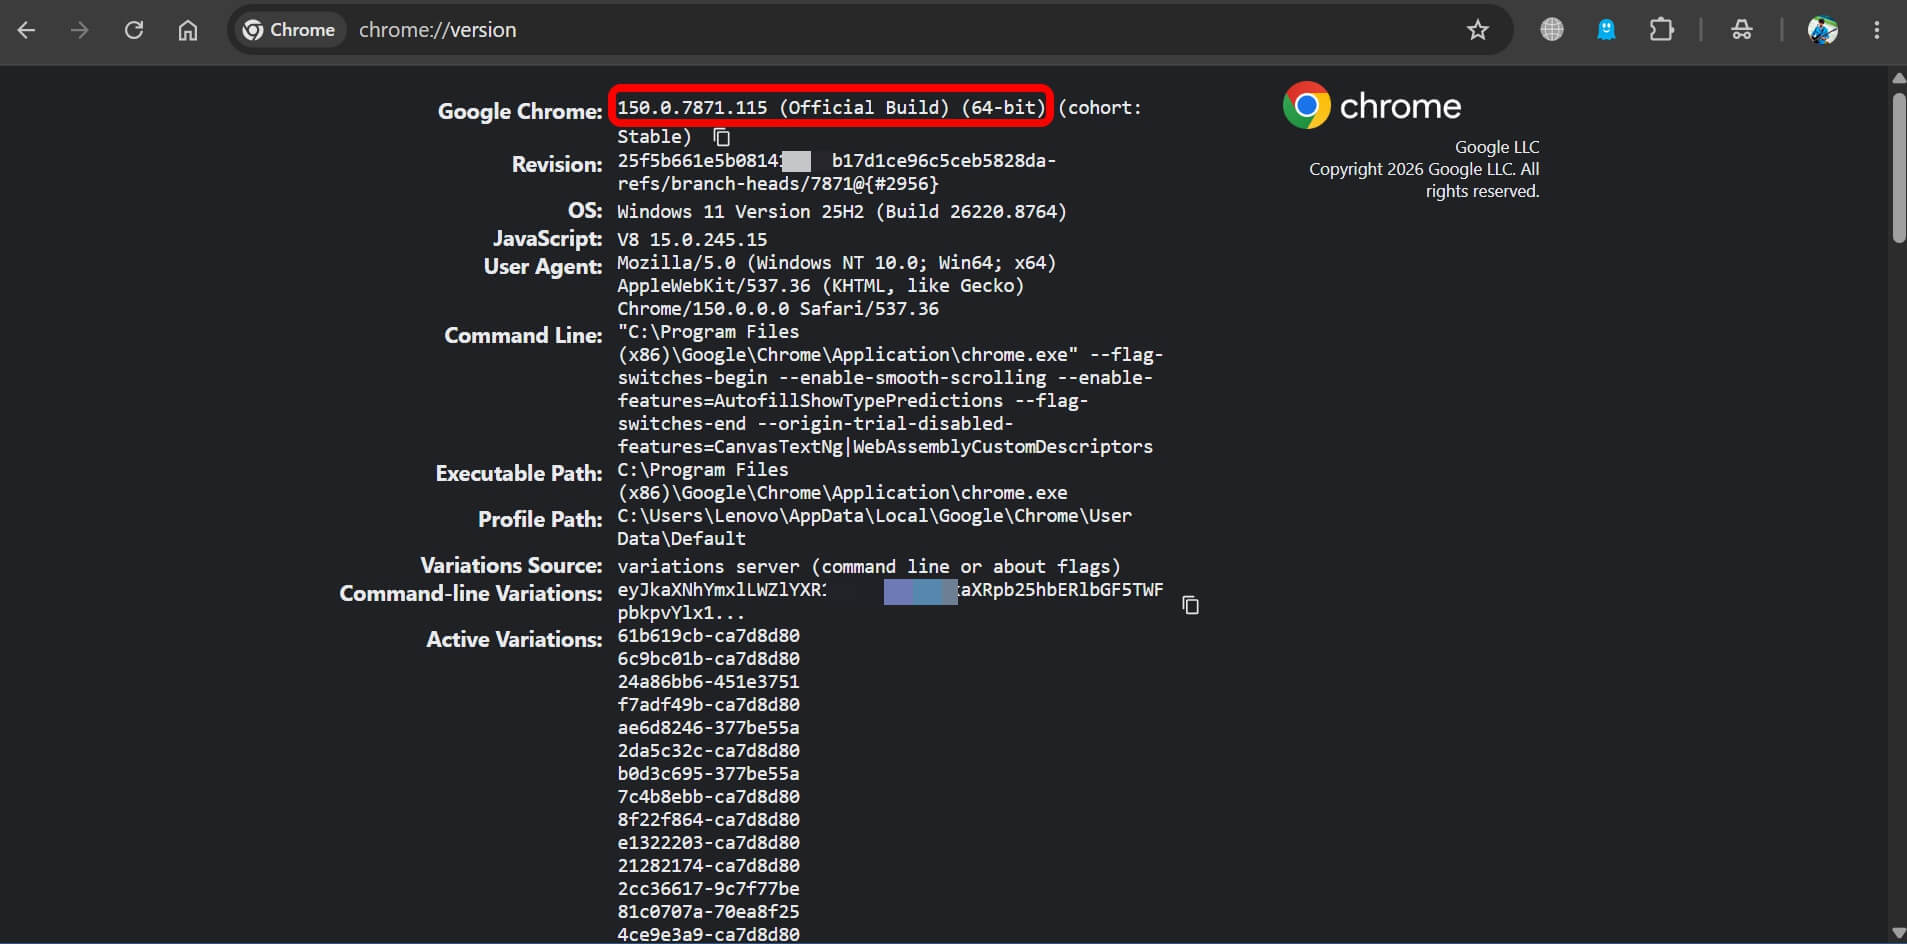Viewport: 1907px width, 944px height.
Task: Click variation 8f22f864-ca7d8d80
Action: coord(708,819)
